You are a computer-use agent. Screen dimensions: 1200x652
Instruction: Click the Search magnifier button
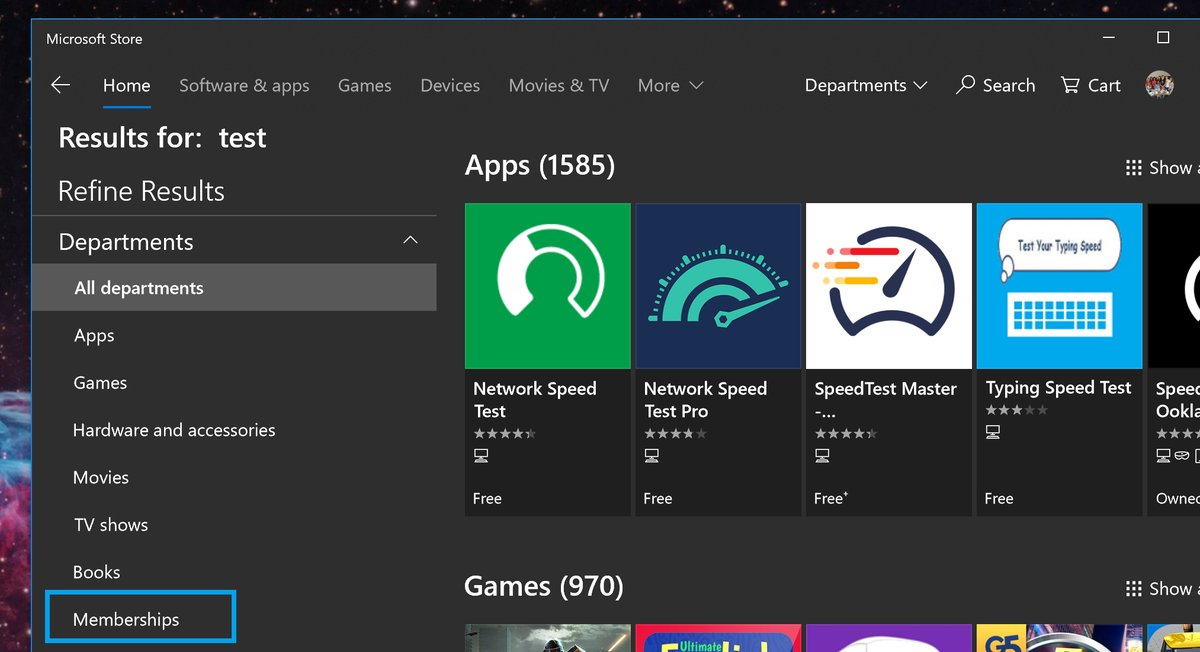pos(995,86)
